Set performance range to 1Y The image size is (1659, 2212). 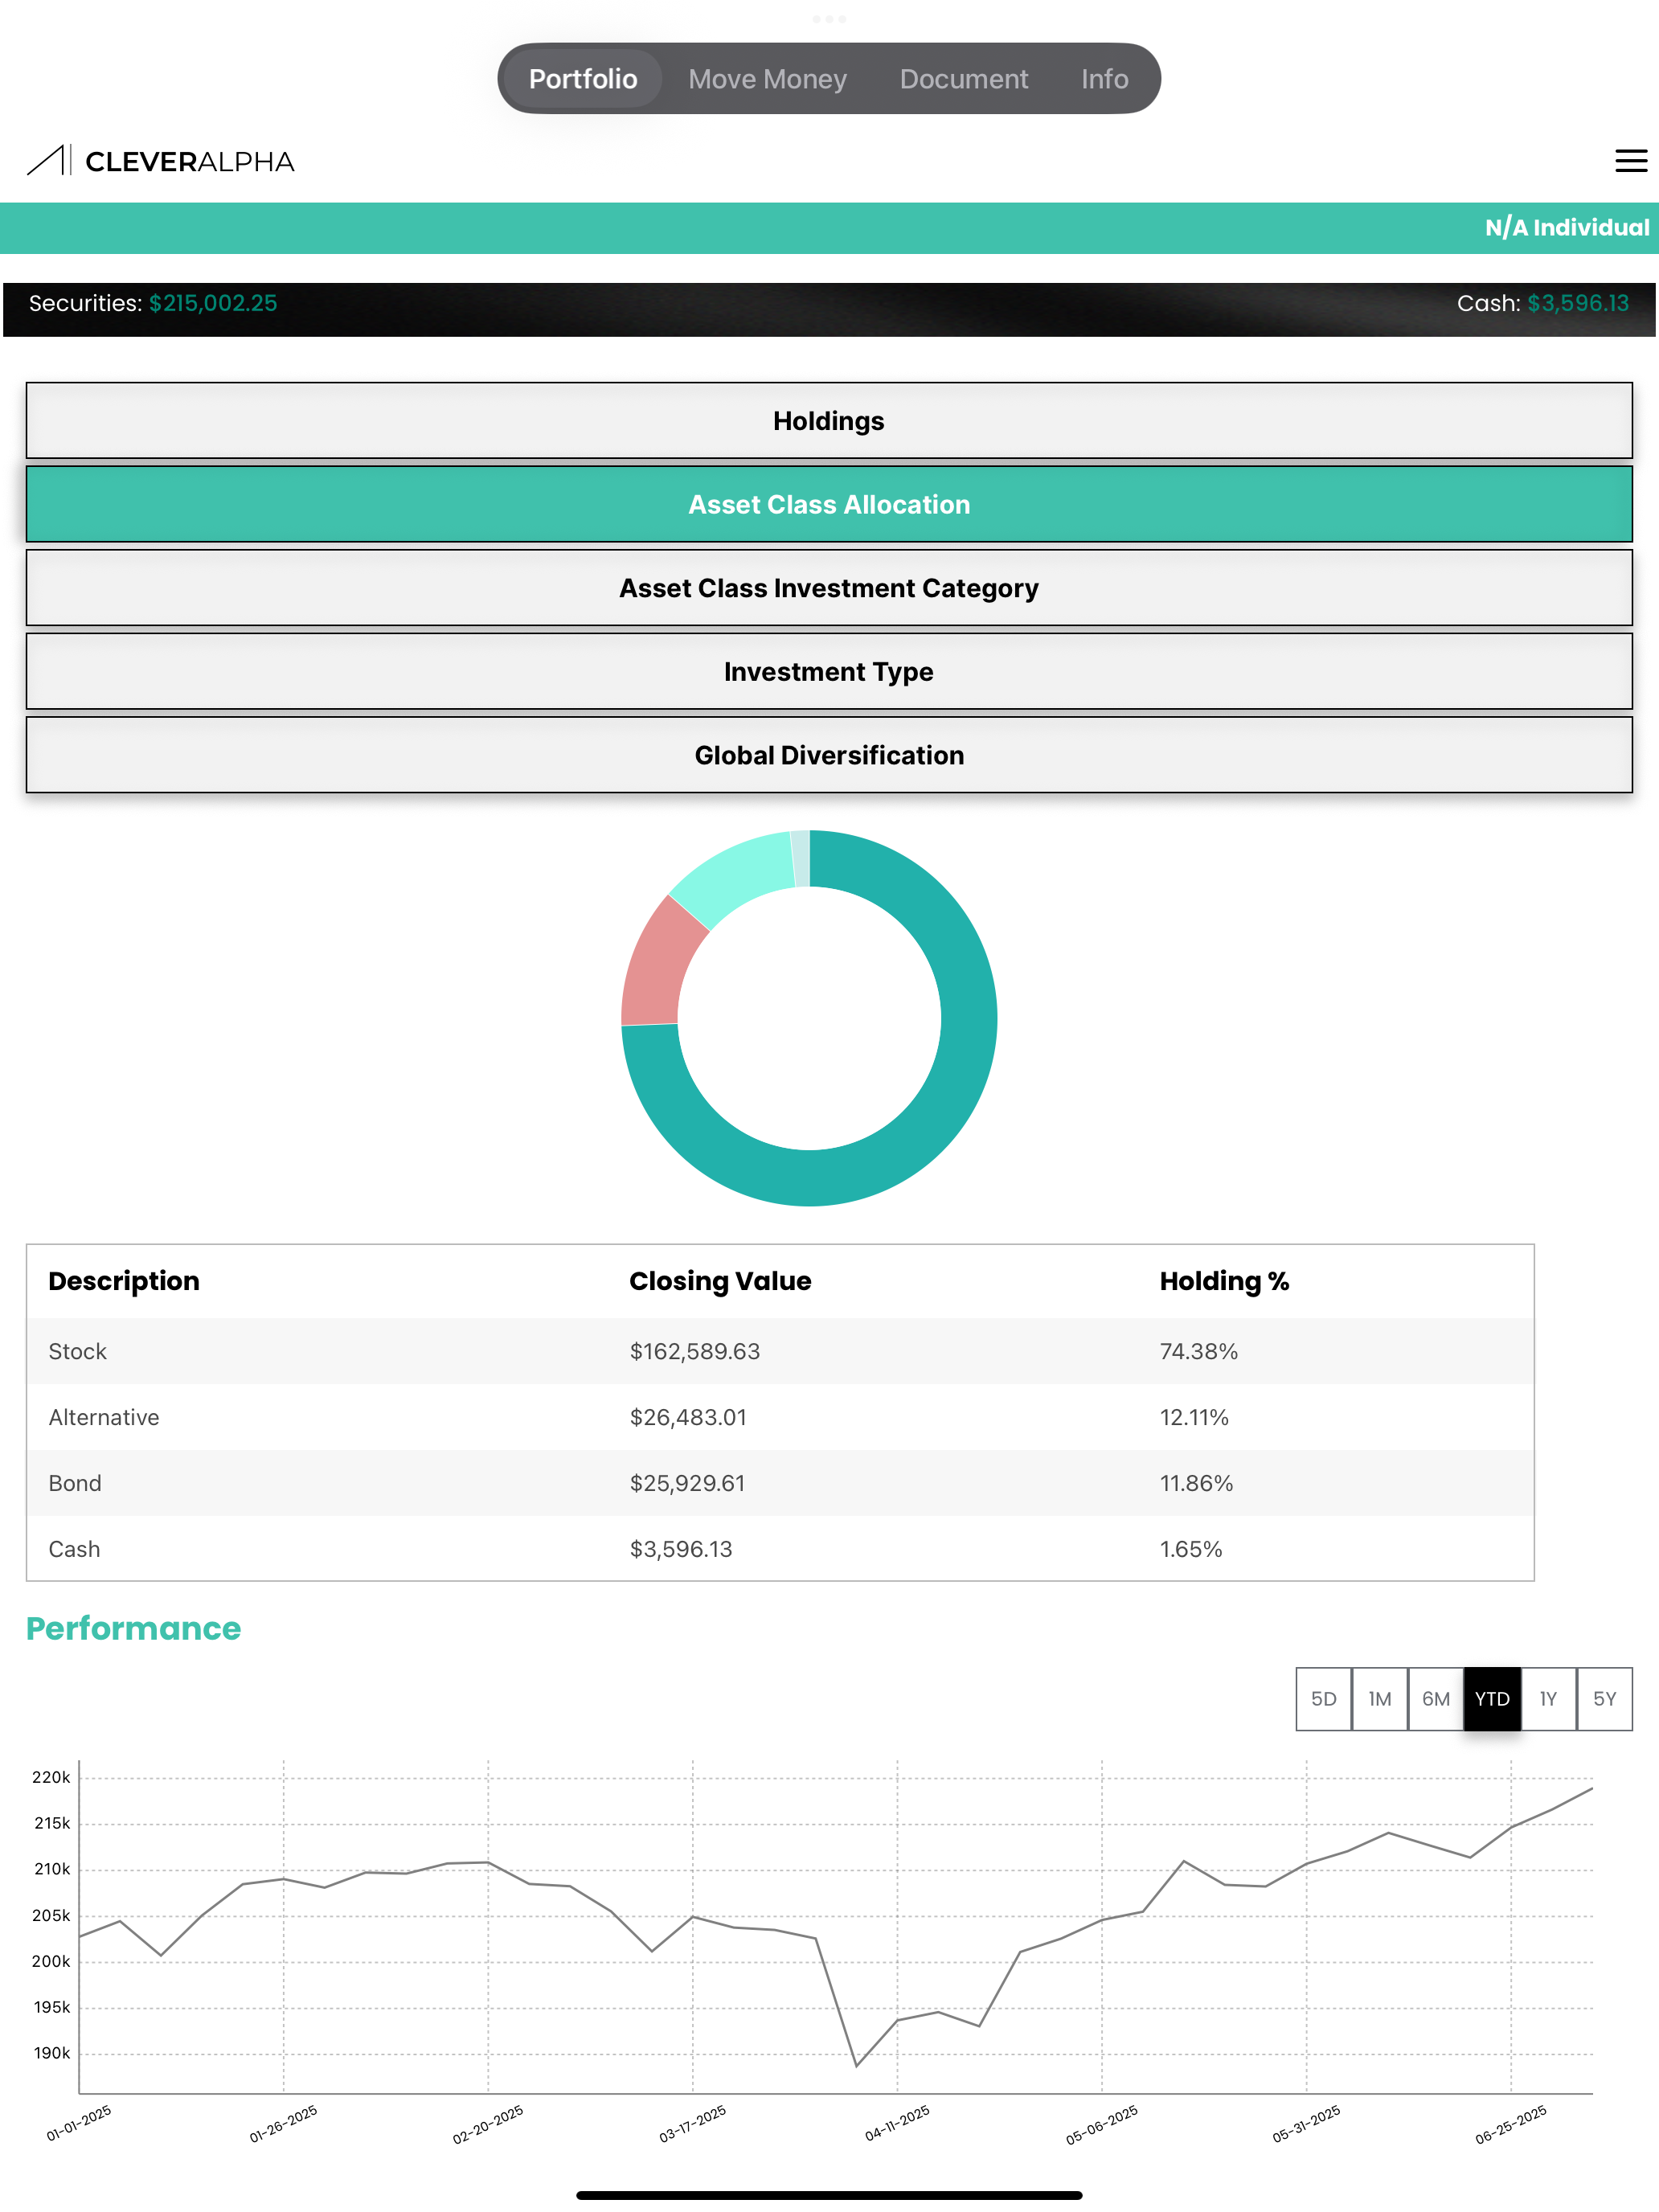coord(1548,1699)
